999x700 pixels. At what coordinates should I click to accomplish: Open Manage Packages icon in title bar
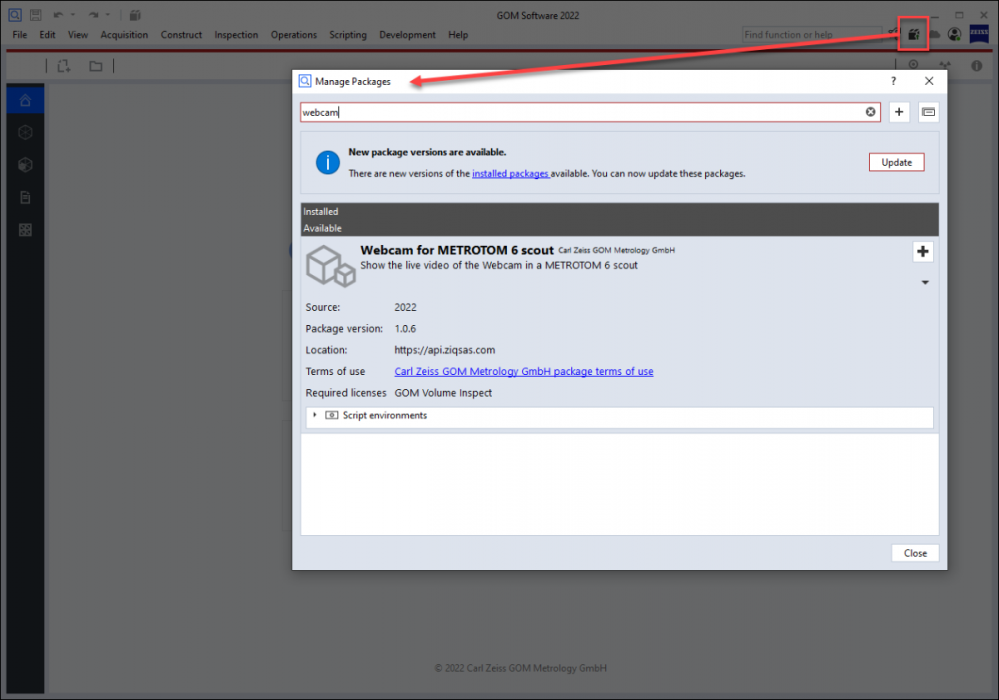click(913, 35)
